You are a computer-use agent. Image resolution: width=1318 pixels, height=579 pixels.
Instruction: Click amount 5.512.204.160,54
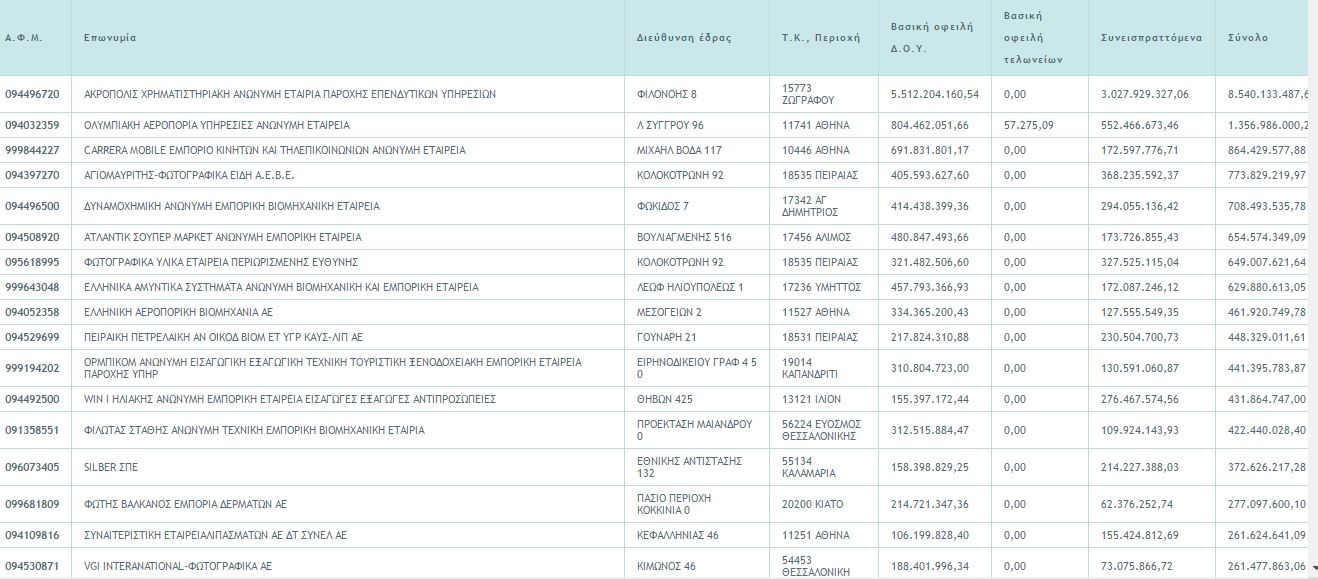click(935, 94)
